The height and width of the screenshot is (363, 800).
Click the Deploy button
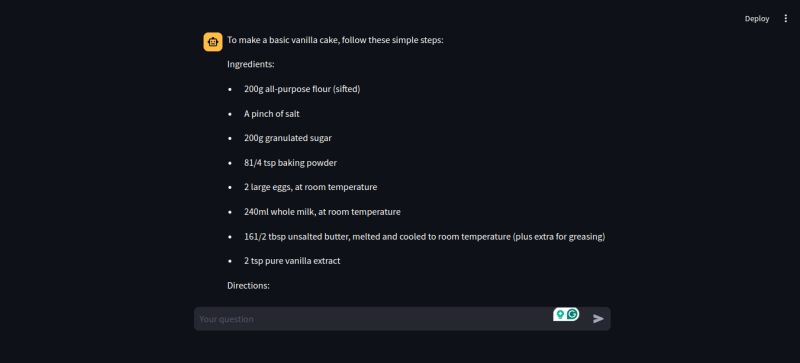click(x=757, y=18)
